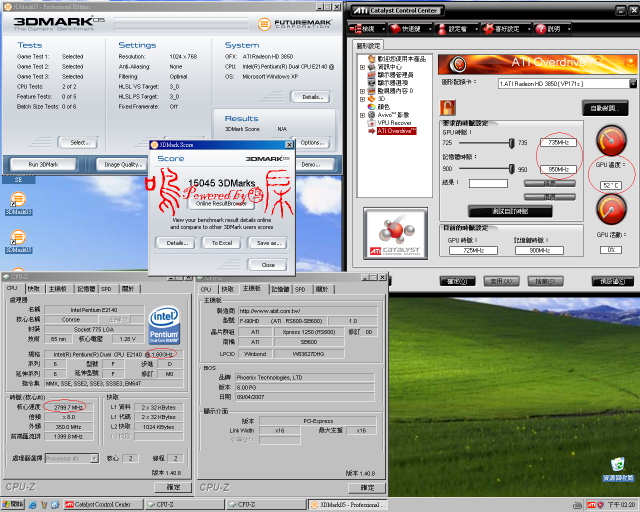
Task: Click the Demo... button in 3DMark05
Action: (x=315, y=164)
